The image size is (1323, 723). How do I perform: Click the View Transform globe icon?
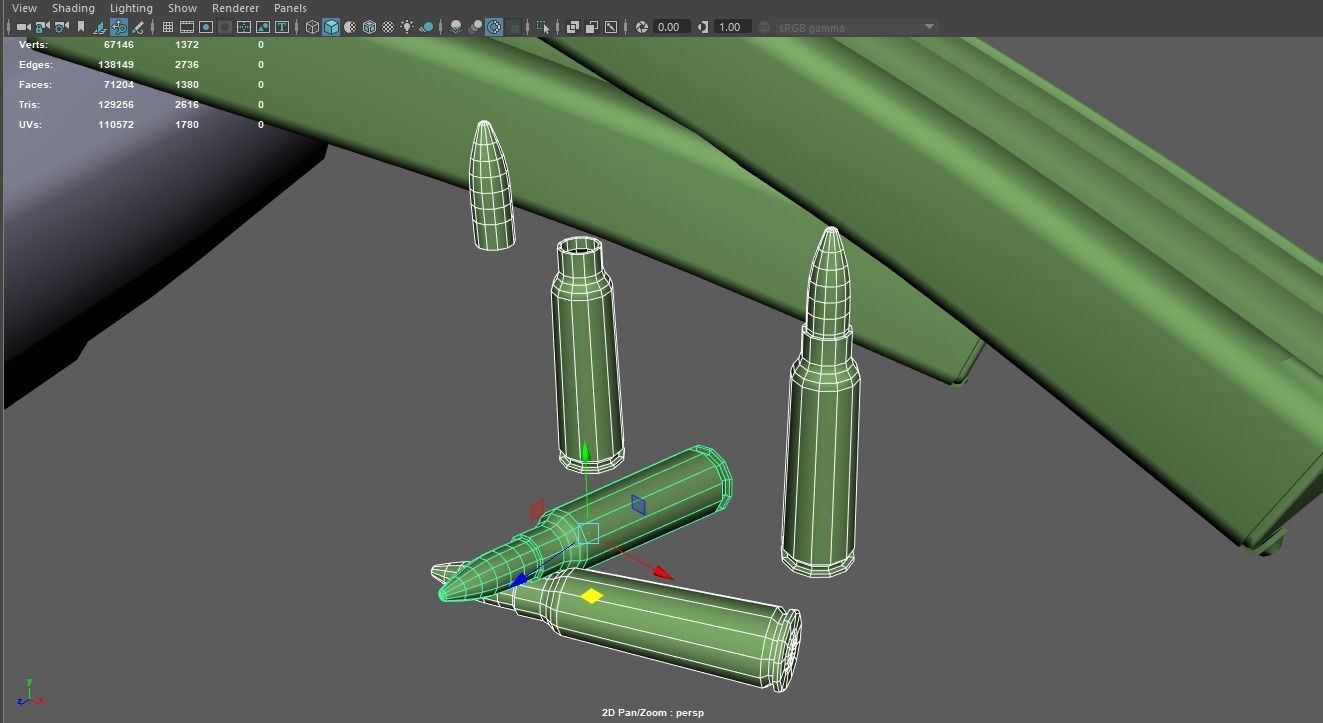[763, 27]
